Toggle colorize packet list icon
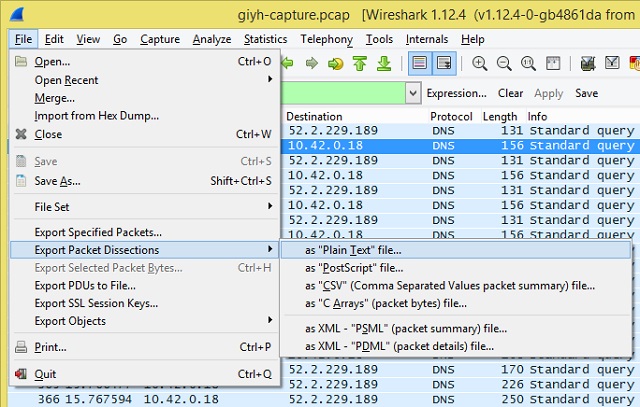 pos(420,63)
